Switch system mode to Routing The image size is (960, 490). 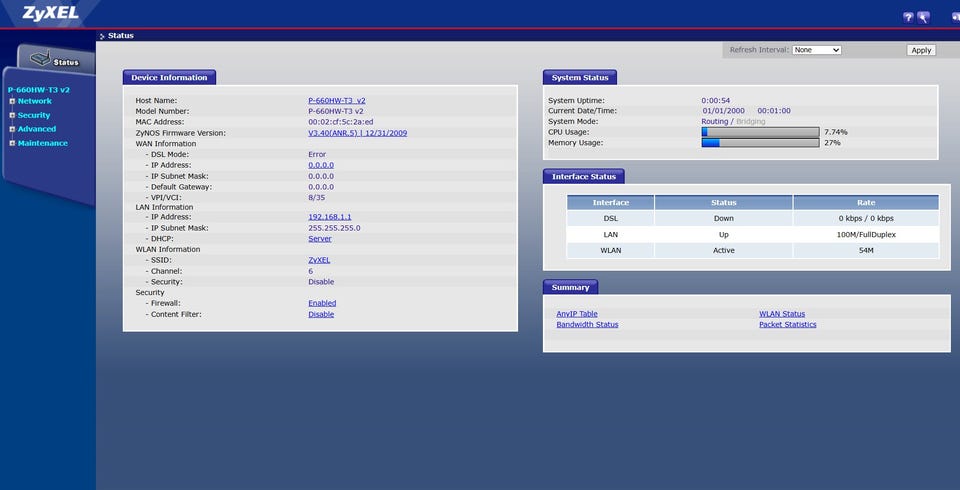714,121
